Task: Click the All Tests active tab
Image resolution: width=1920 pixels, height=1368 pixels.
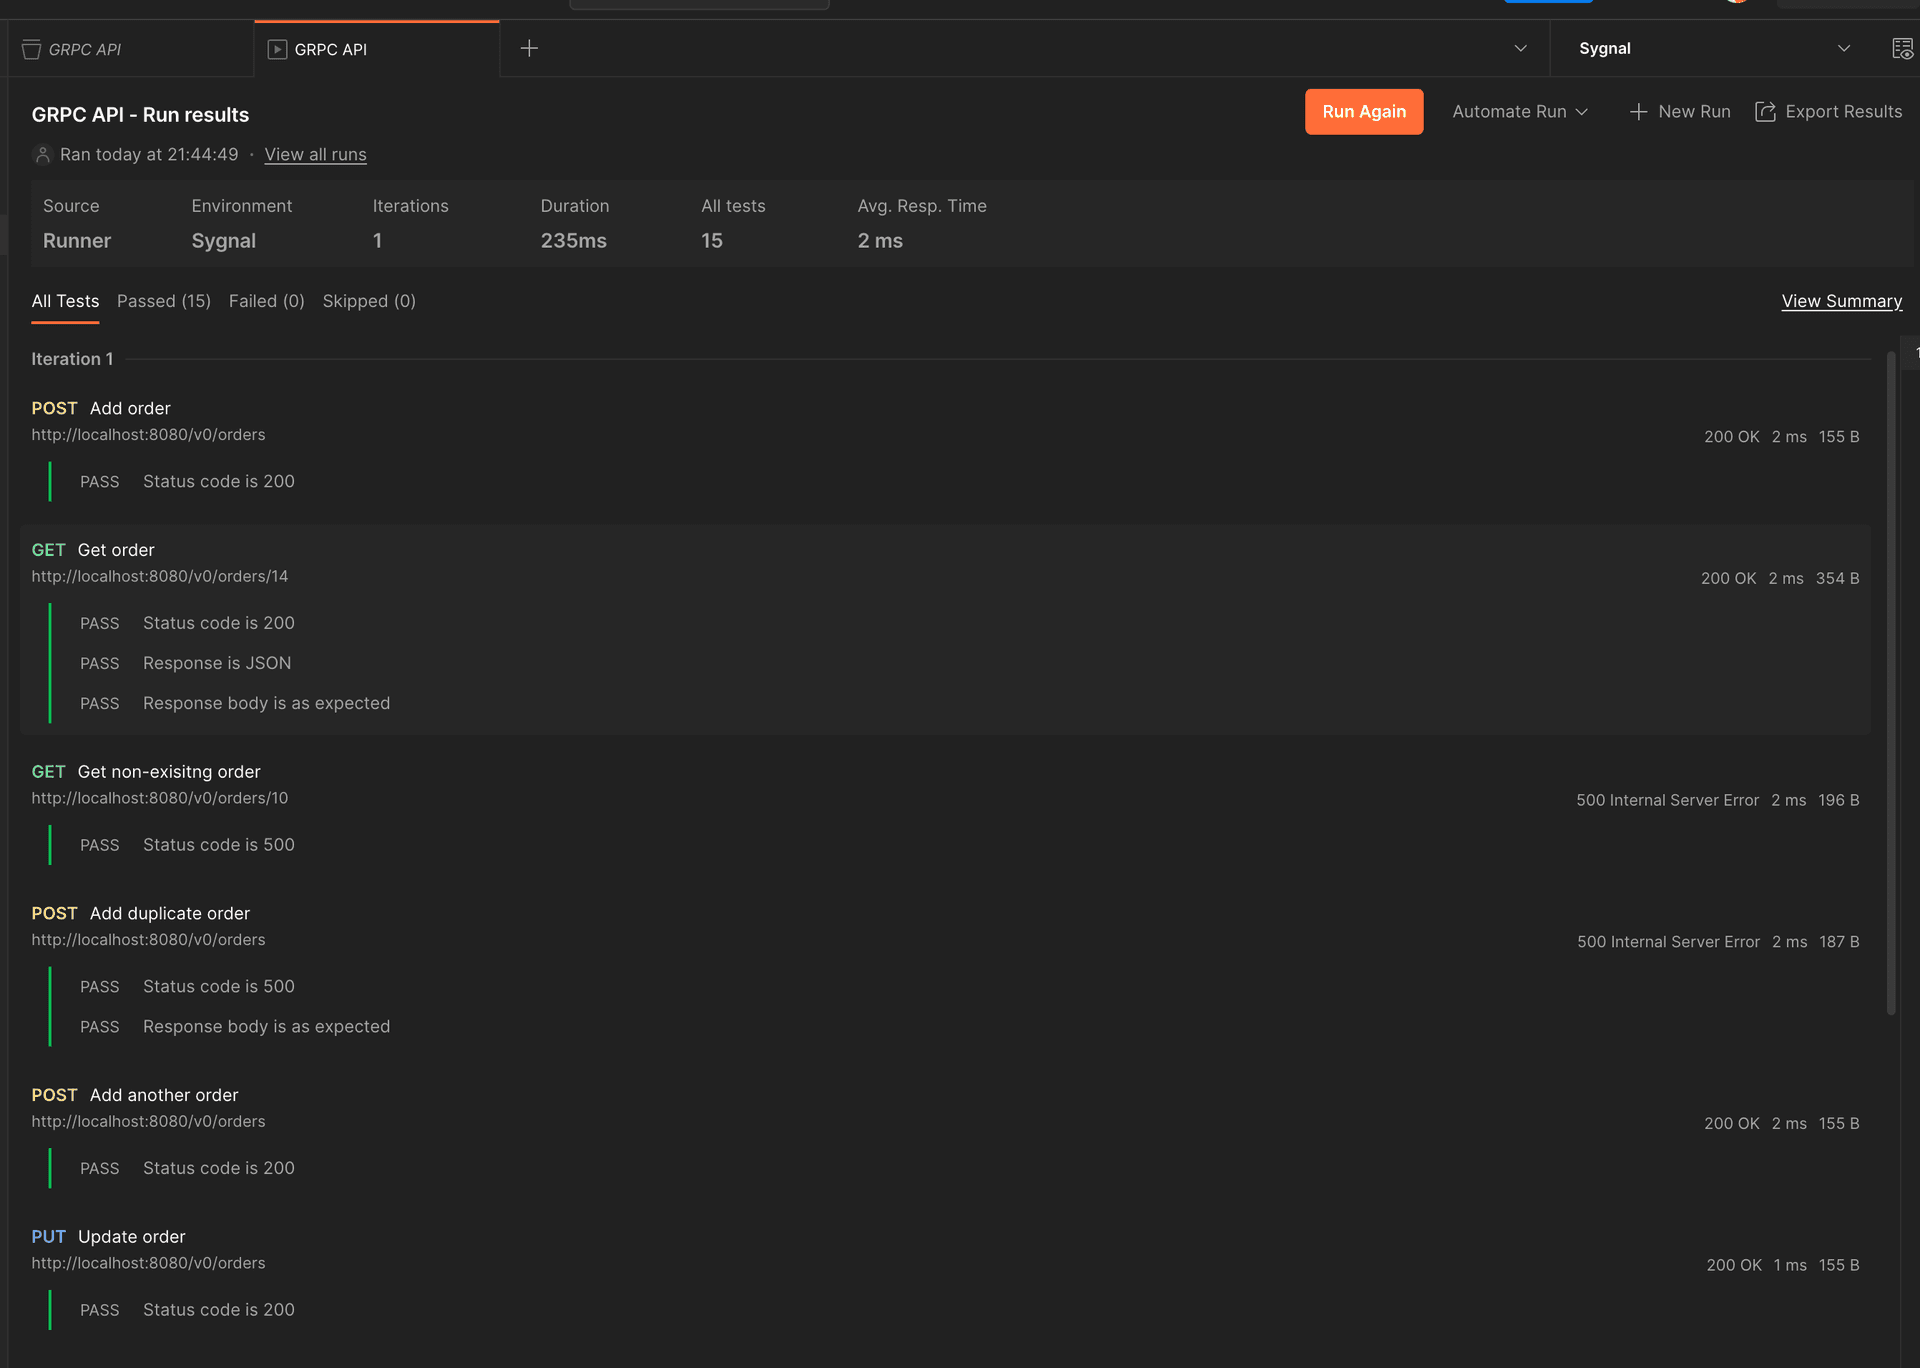Action: [65, 301]
